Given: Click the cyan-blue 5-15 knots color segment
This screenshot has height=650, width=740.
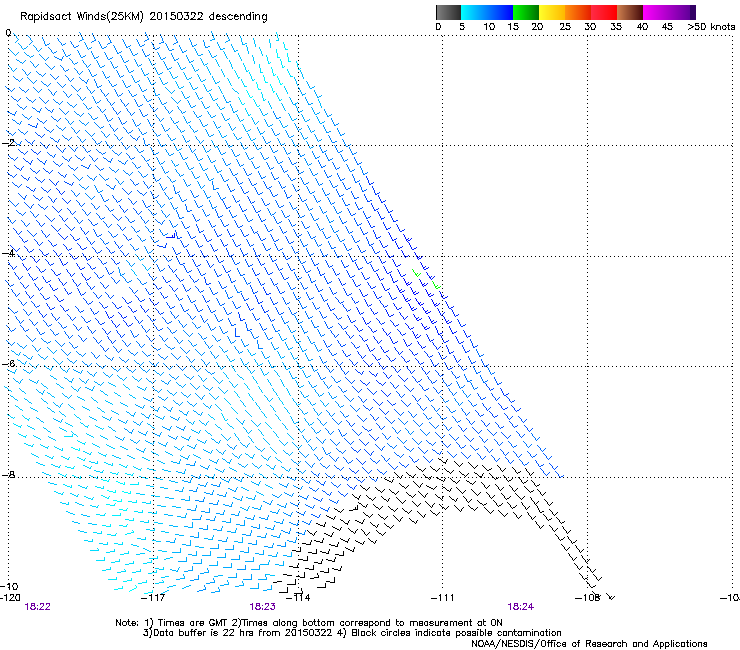Looking at the screenshot, I should 487,12.
